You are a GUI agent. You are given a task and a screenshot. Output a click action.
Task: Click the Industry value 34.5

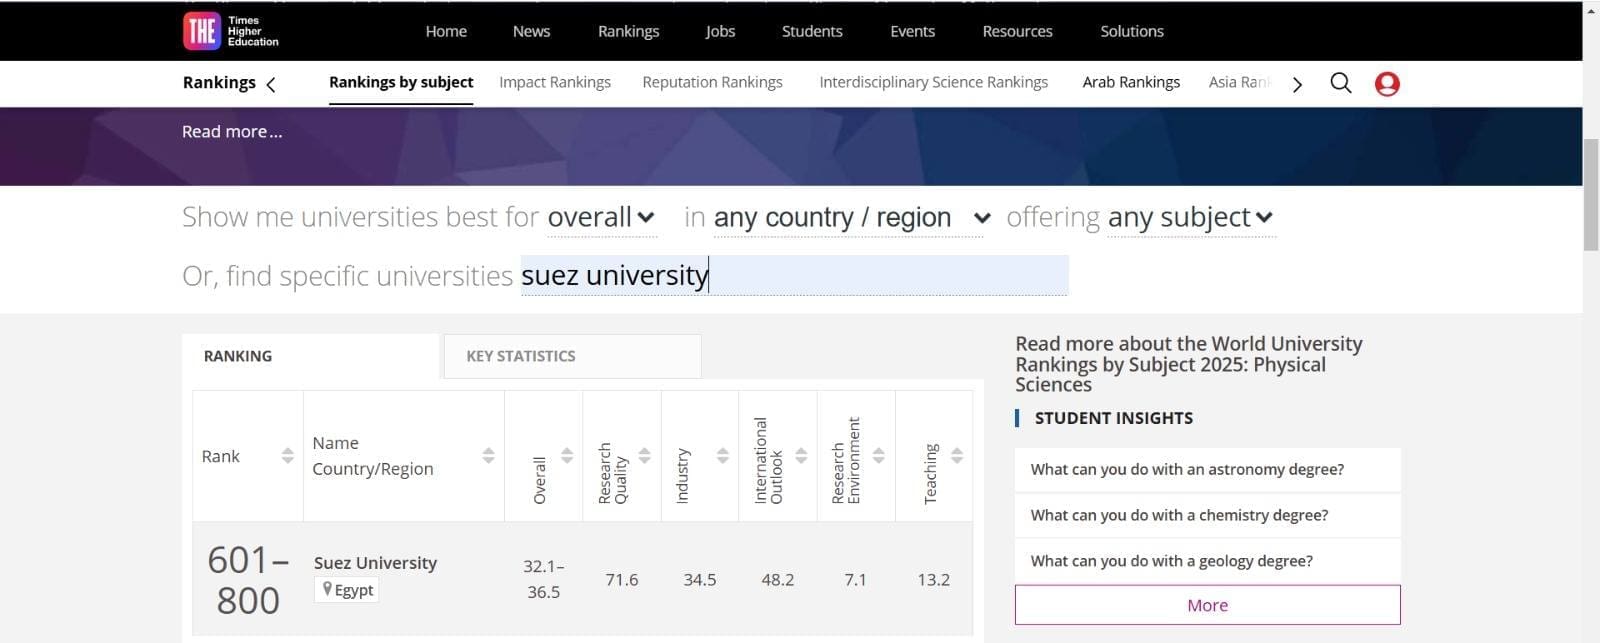click(700, 580)
